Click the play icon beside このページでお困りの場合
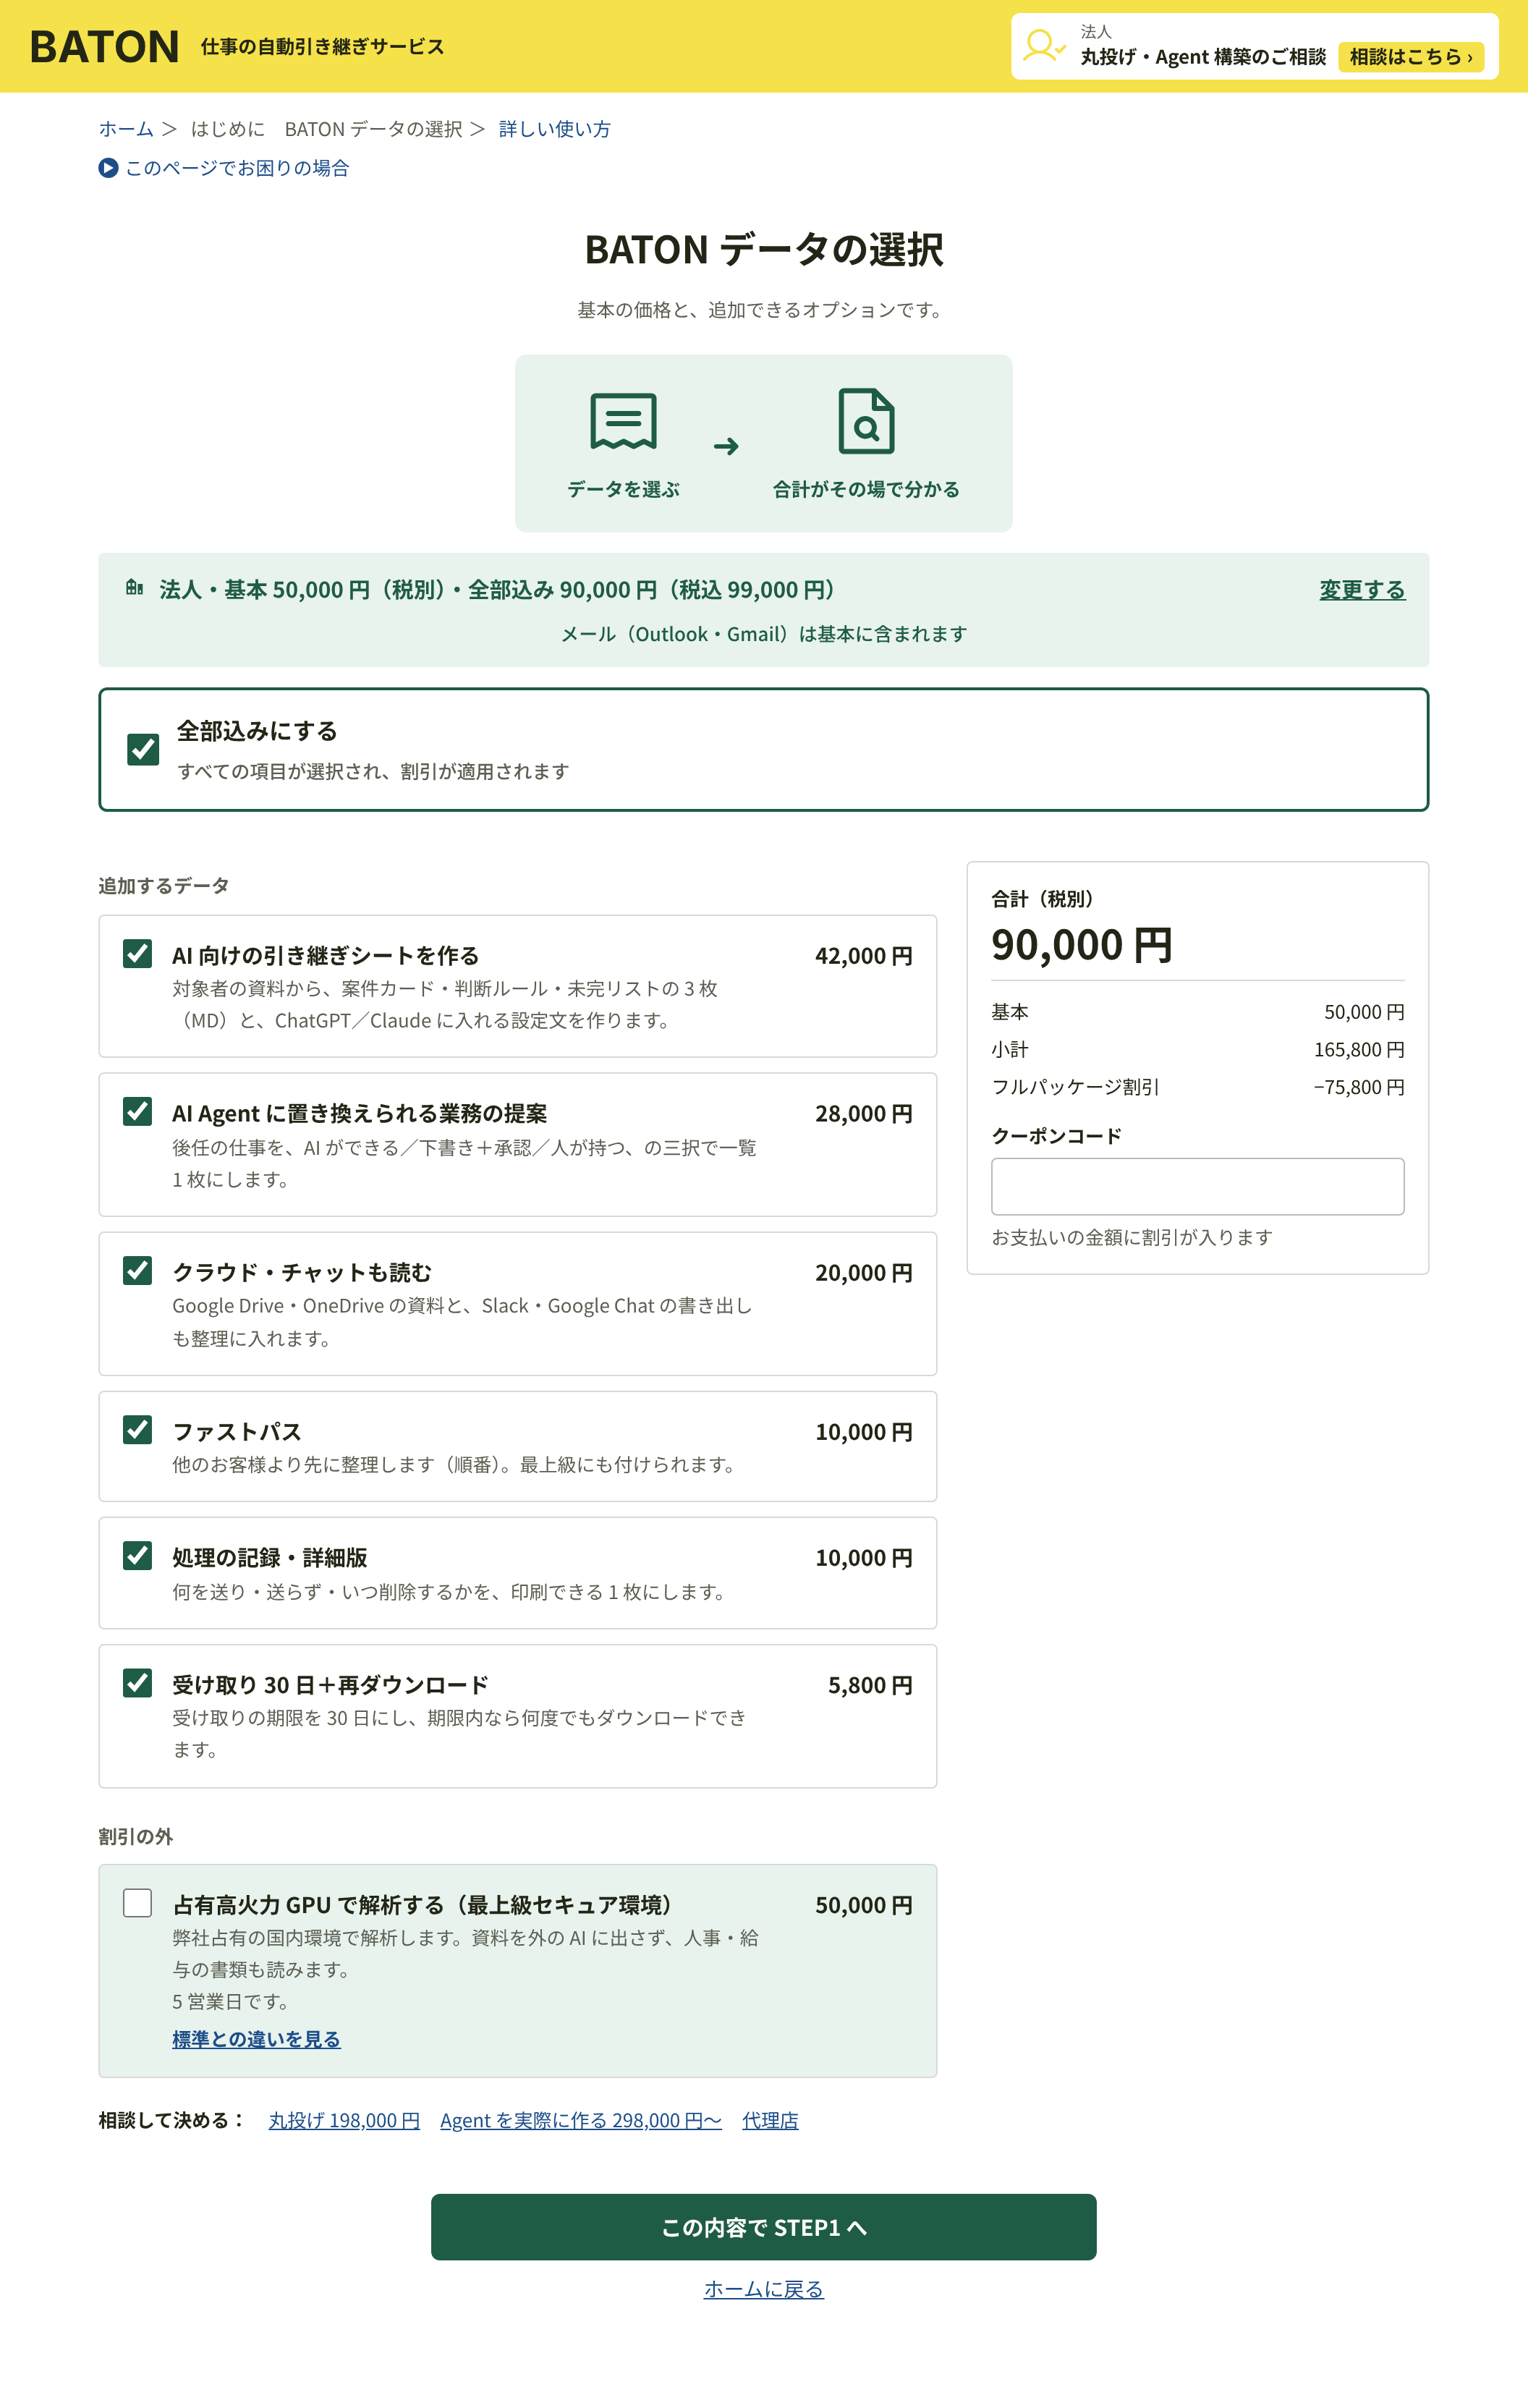The width and height of the screenshot is (1528, 2408). pos(108,168)
